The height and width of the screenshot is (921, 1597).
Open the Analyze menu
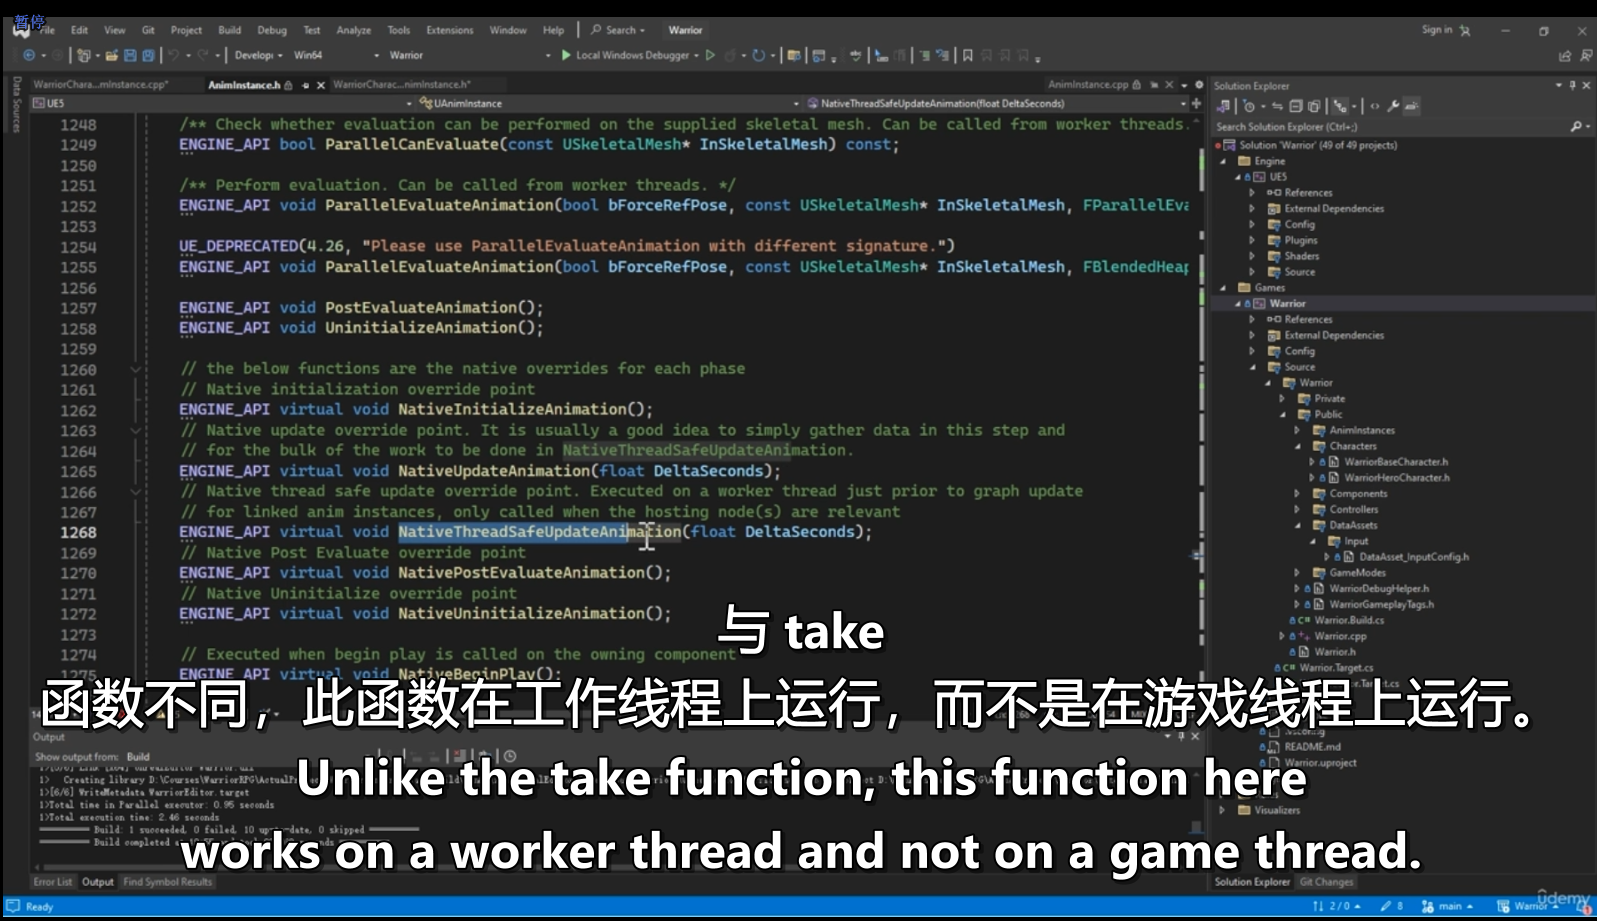pos(354,30)
